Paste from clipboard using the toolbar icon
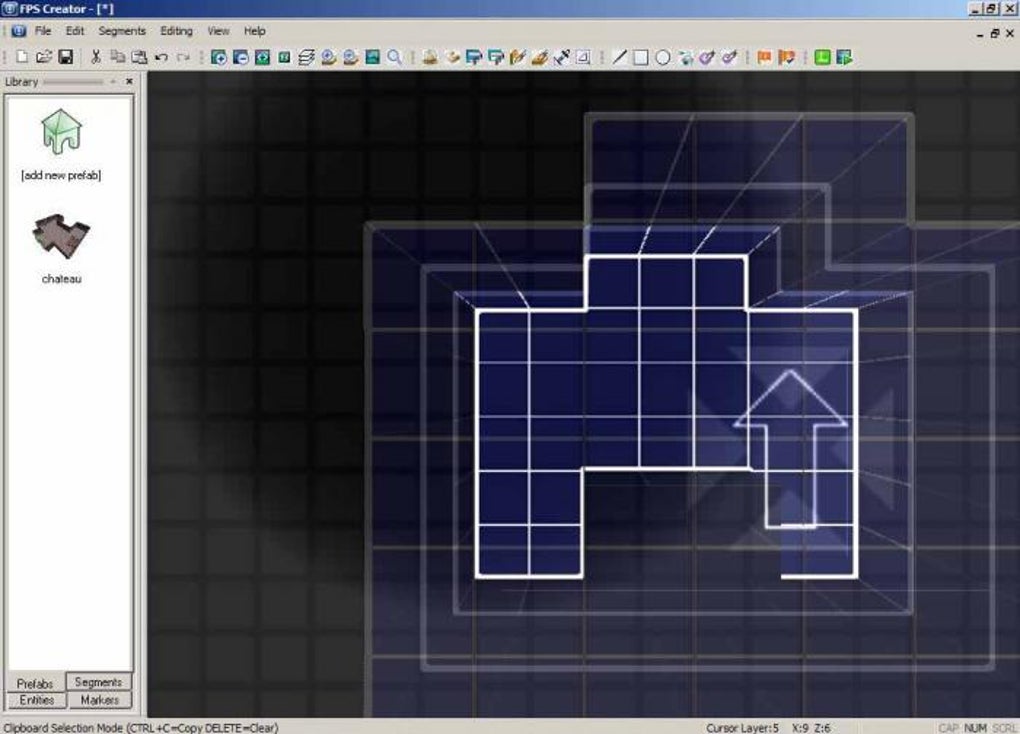The image size is (1020, 734). tap(139, 57)
